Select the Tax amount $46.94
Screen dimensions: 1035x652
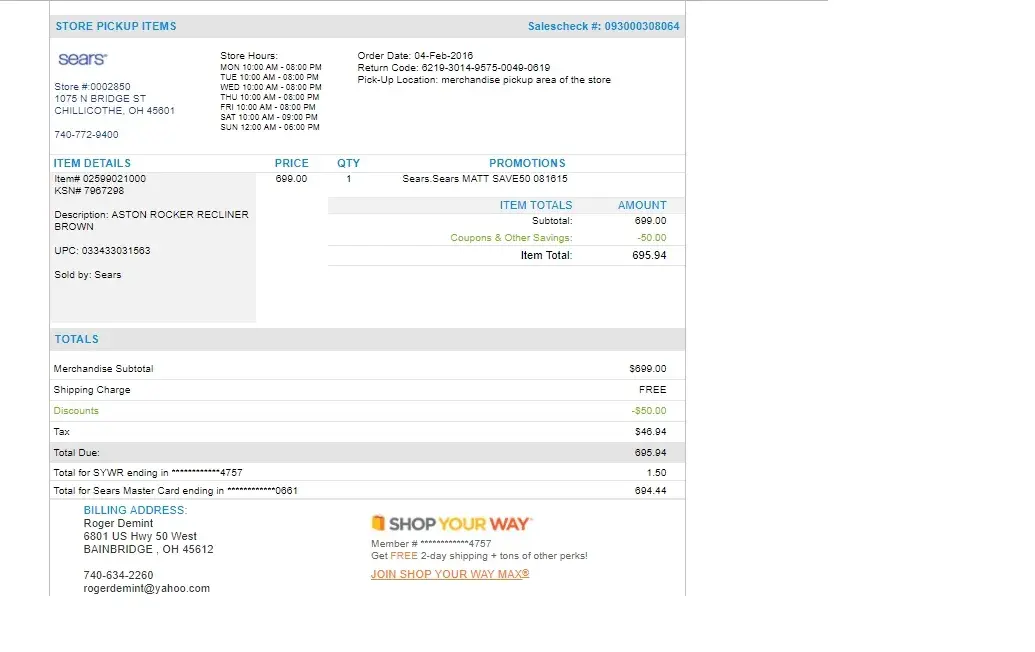(651, 432)
